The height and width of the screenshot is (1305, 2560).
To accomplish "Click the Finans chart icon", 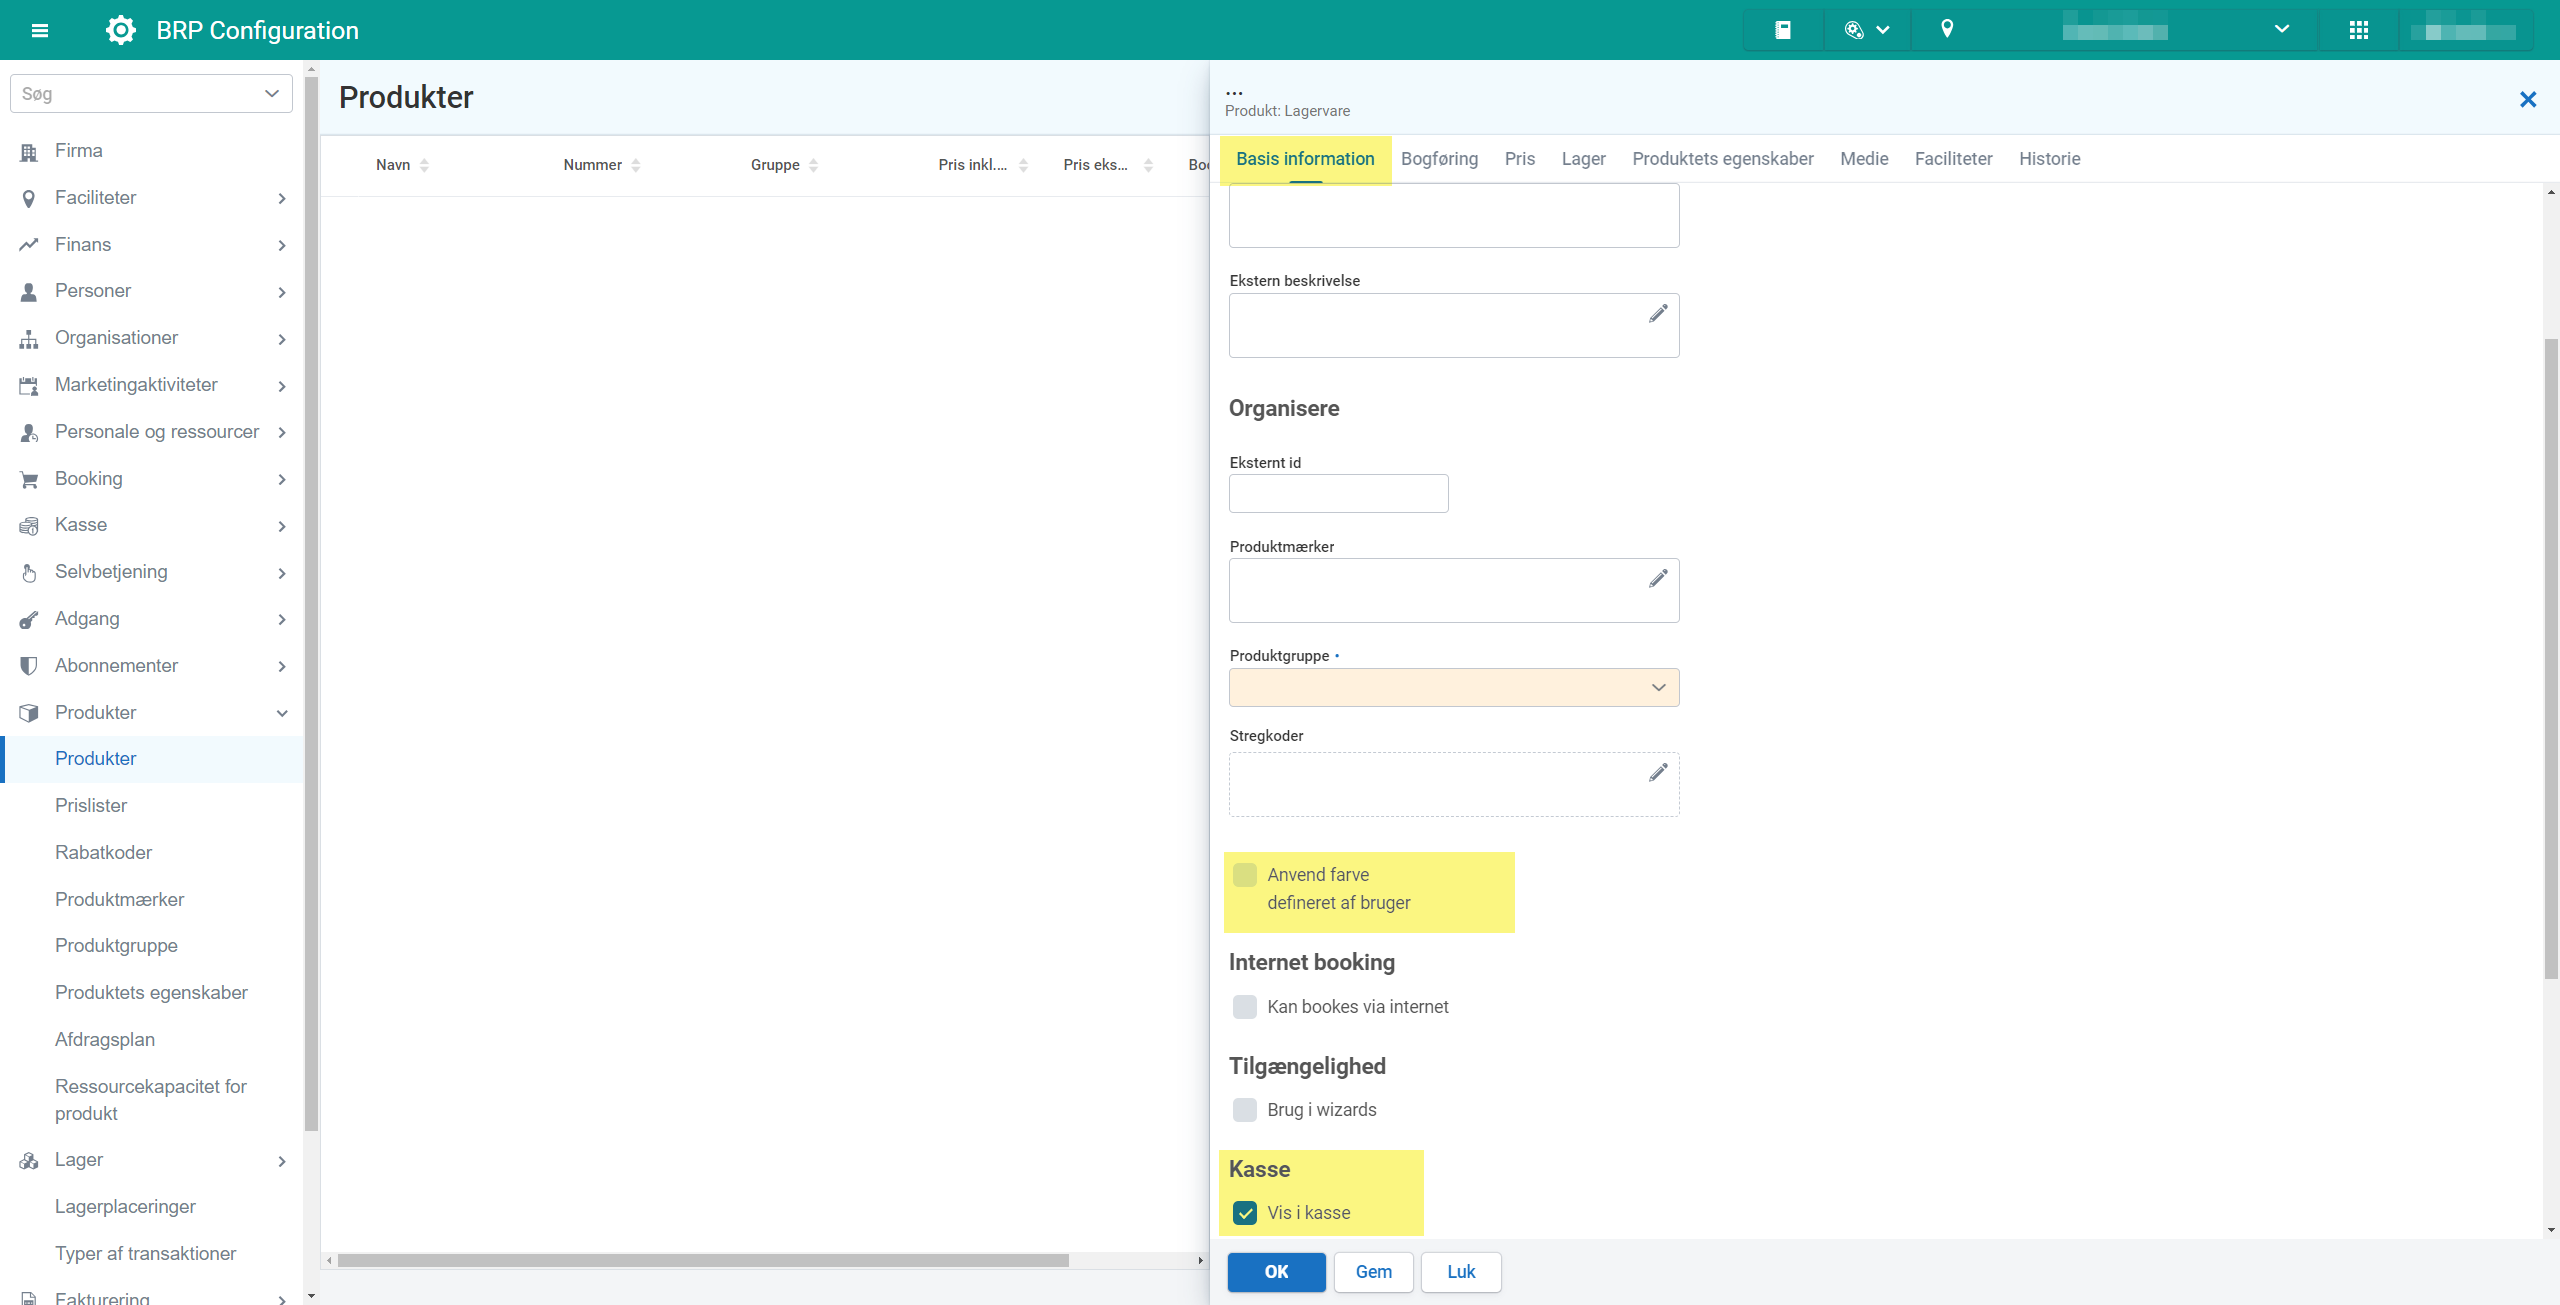I will pos(29,245).
